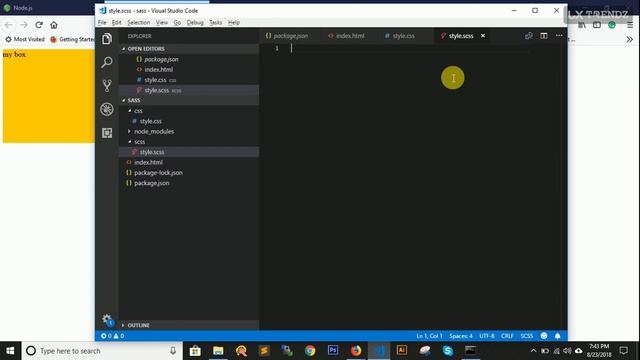Collapse the Open Editors section

(189, 49)
